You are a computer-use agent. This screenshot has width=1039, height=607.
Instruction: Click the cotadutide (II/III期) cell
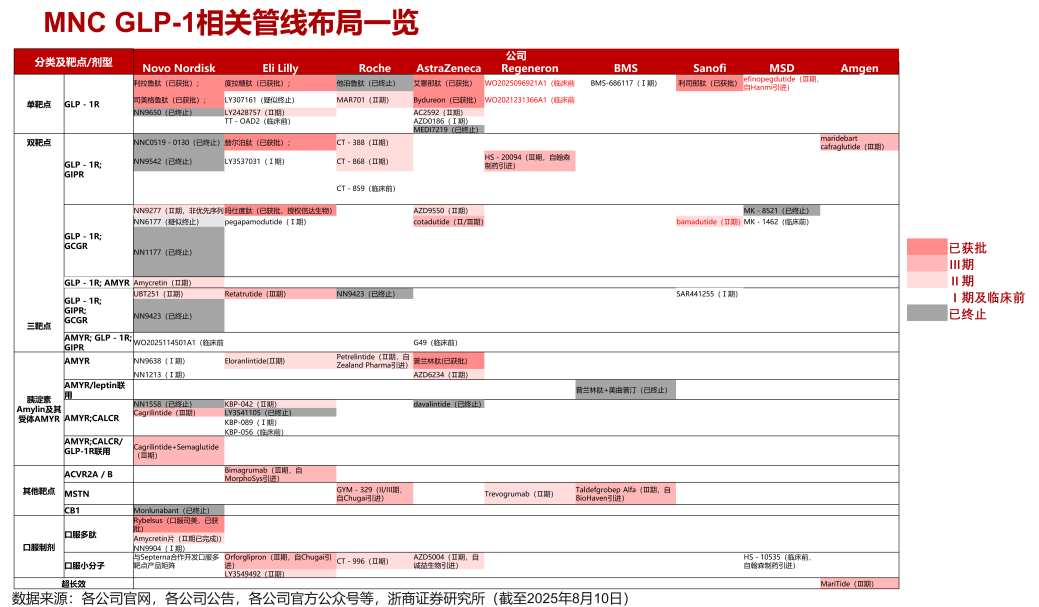pos(449,222)
